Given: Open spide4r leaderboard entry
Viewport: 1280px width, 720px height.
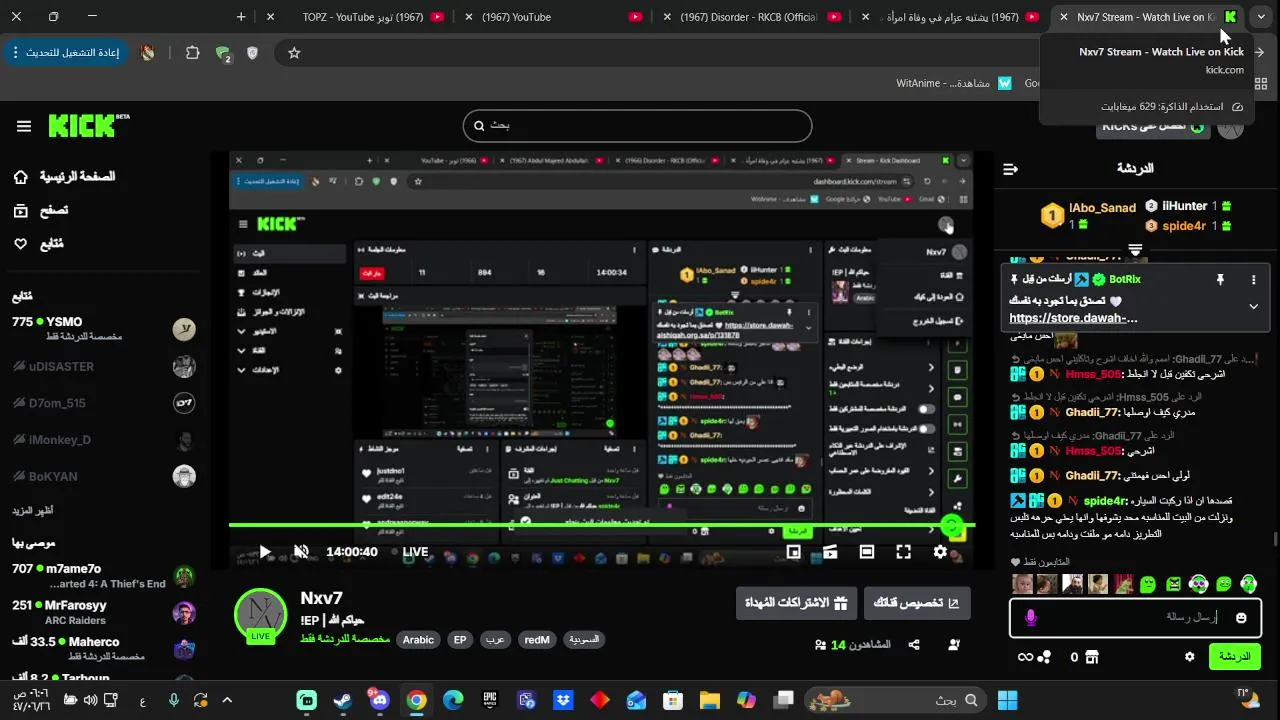Looking at the screenshot, I should point(1188,226).
